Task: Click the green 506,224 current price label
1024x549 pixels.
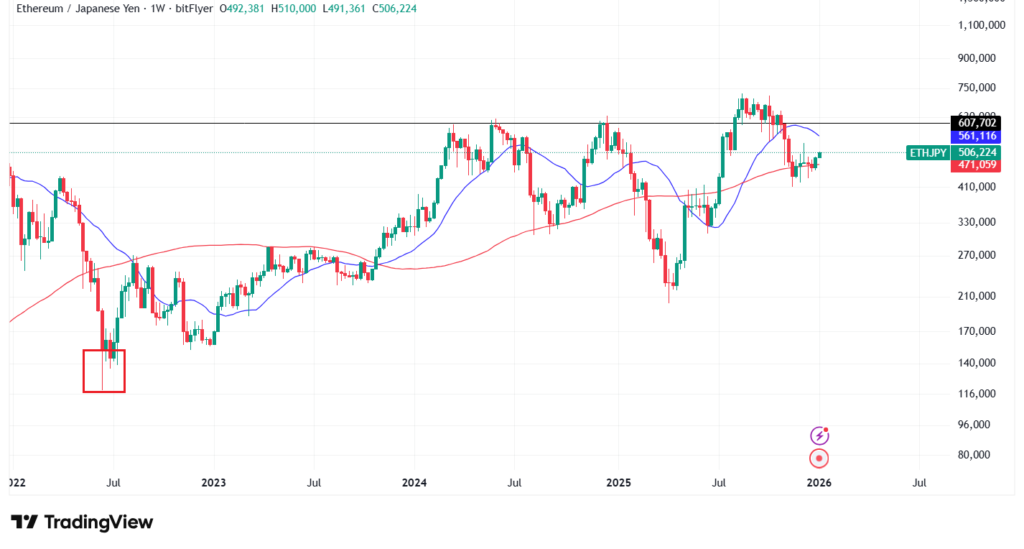Action: [x=979, y=153]
